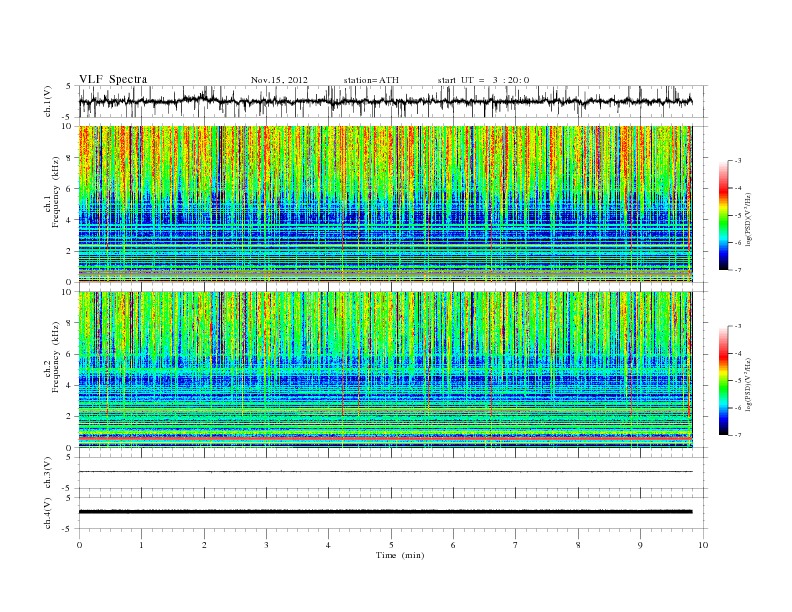Viewport: 792px width, 612px height.
Task: Click the time axis tick label '6'
Action: click(x=453, y=545)
